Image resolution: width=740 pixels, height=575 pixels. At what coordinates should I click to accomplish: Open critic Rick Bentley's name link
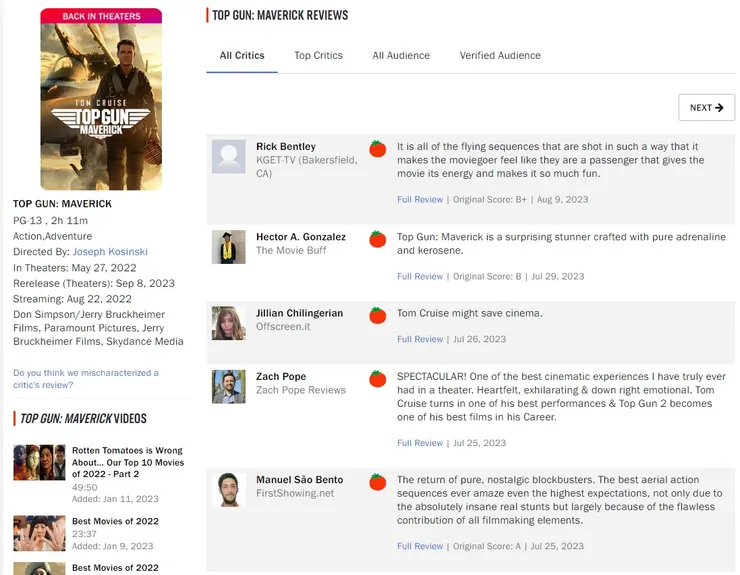[x=286, y=146]
